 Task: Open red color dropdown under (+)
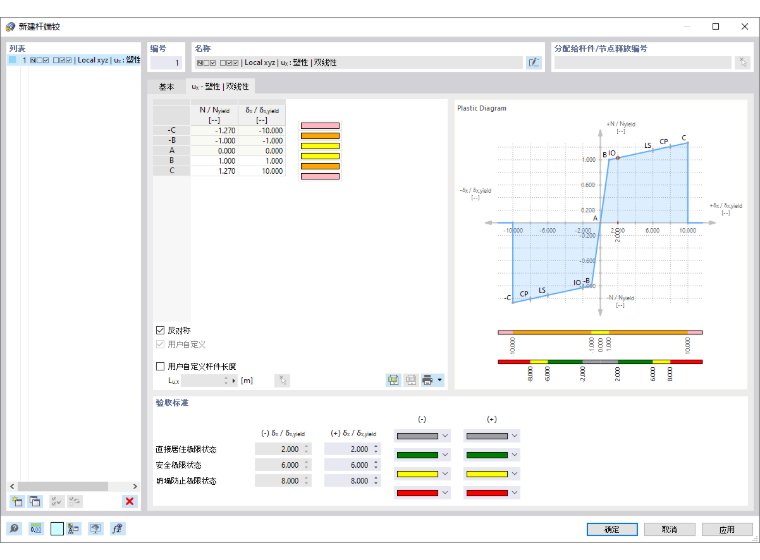pos(514,493)
